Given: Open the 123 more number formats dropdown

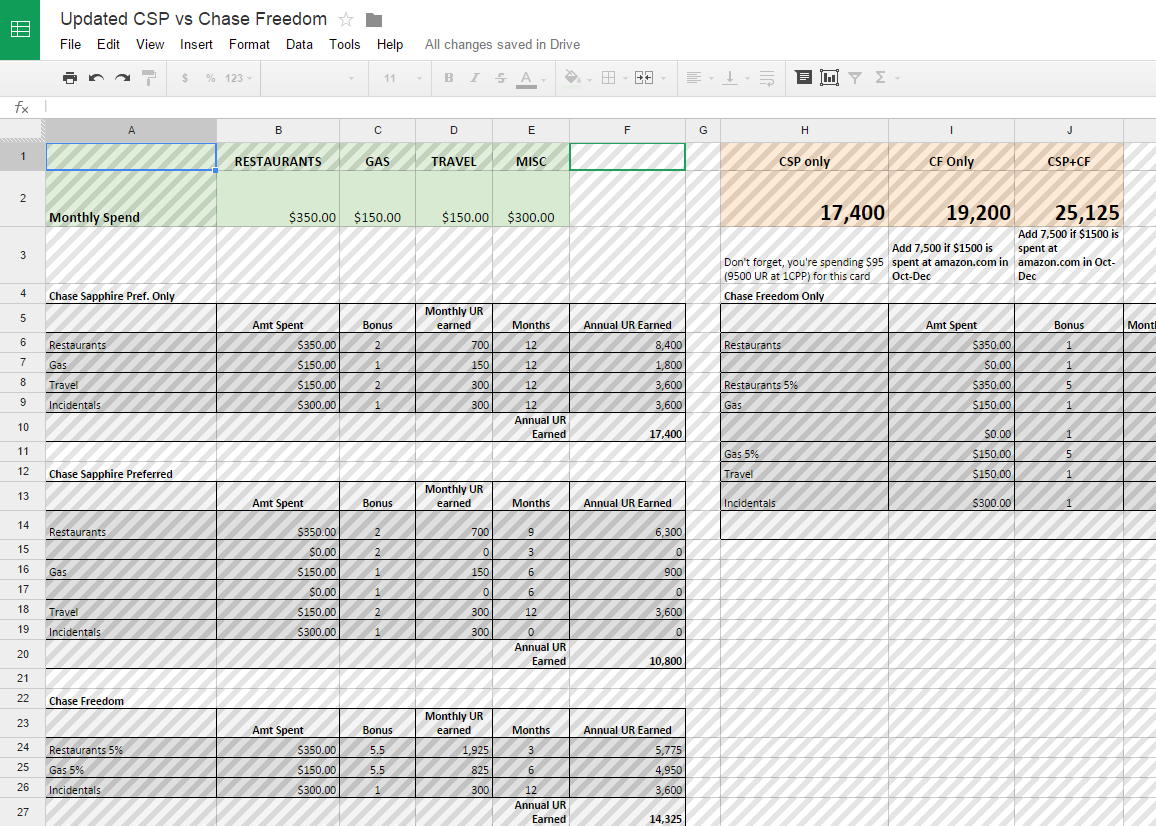Looking at the screenshot, I should [x=238, y=77].
